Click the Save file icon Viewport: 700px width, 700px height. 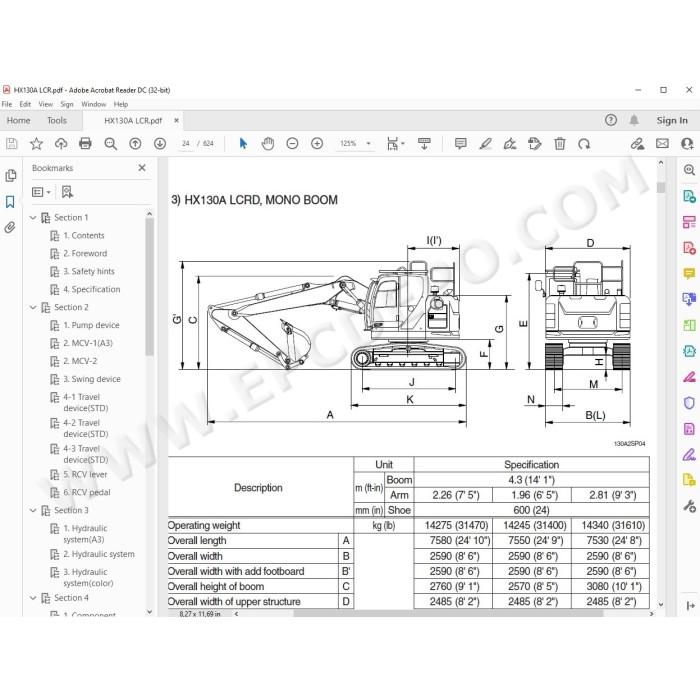tap(12, 143)
